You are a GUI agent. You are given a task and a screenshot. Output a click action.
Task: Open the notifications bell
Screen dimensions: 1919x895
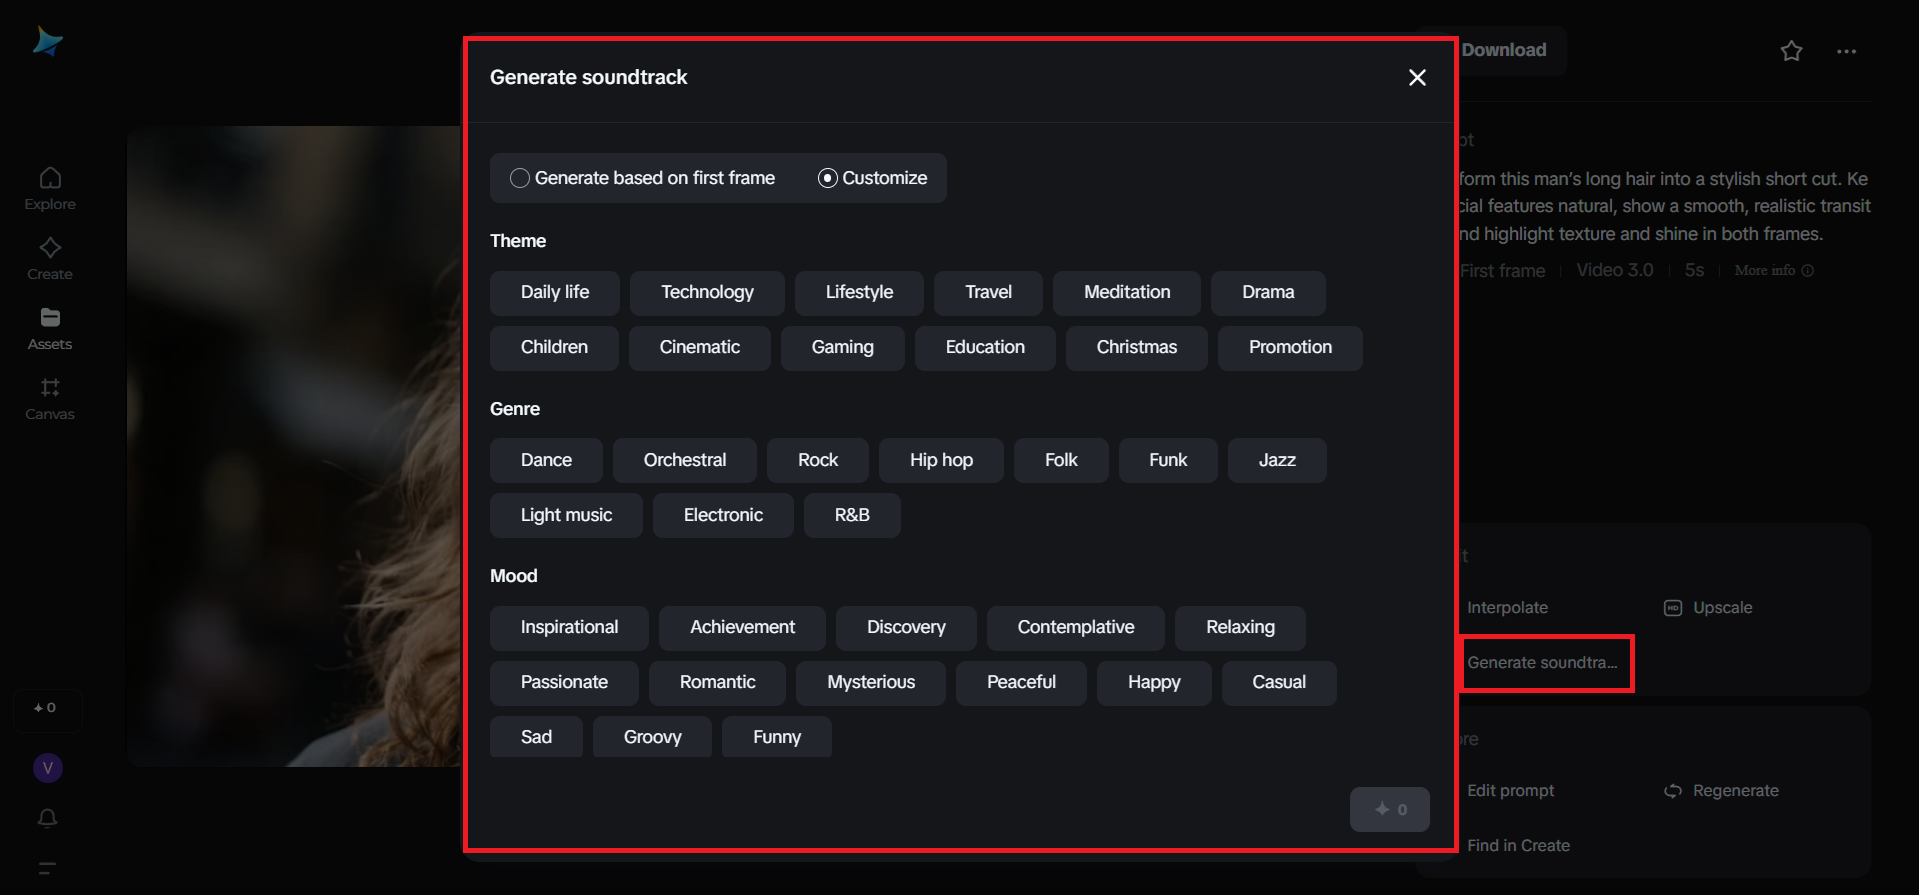[47, 819]
